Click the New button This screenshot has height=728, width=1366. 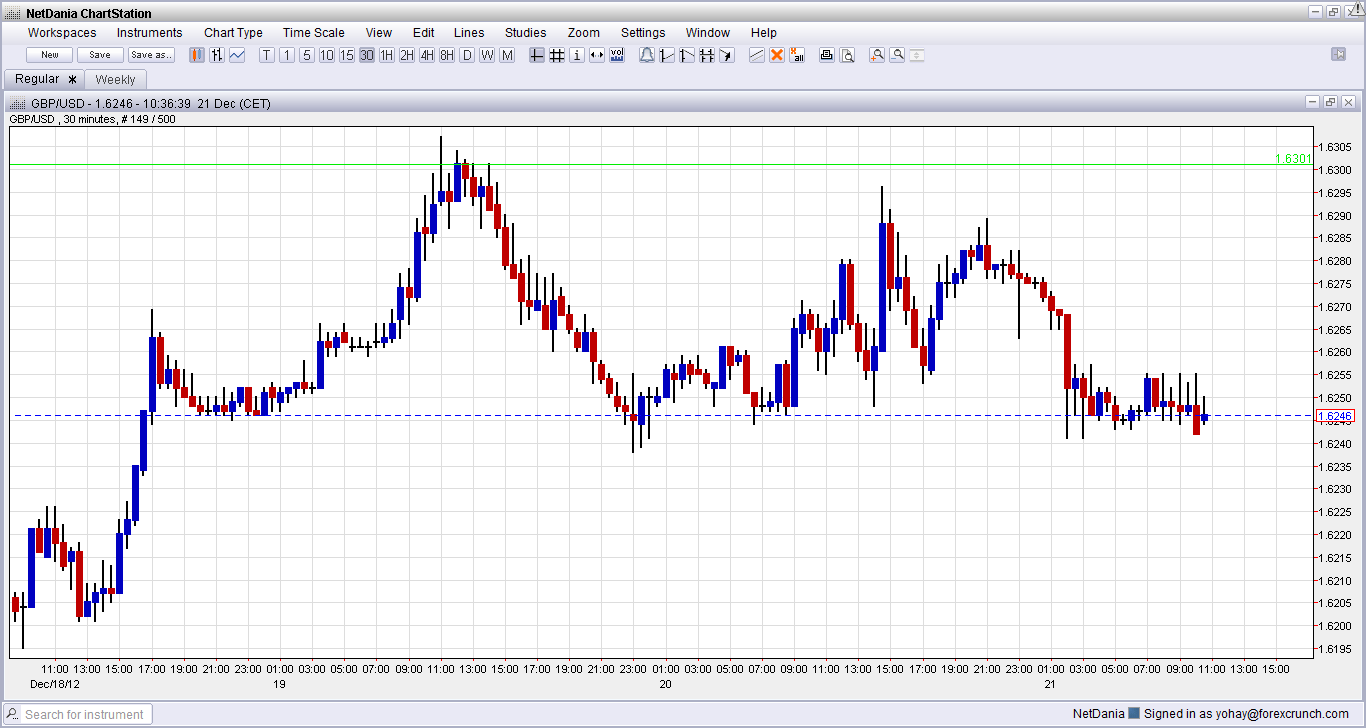[x=50, y=55]
